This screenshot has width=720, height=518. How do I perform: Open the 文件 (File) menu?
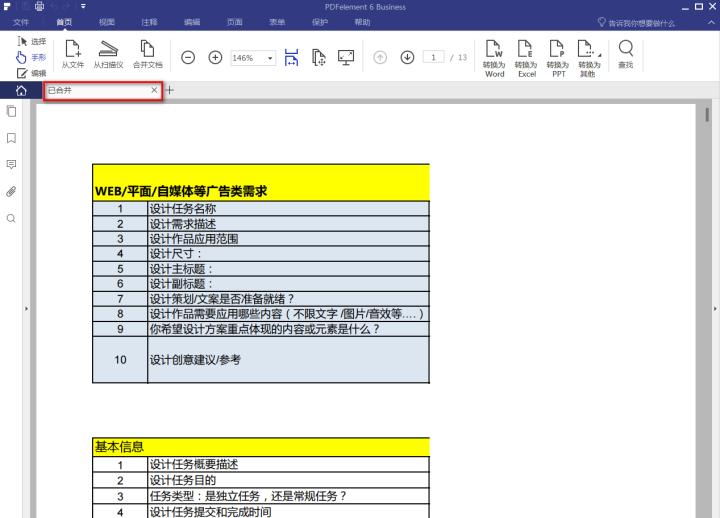click(x=21, y=22)
